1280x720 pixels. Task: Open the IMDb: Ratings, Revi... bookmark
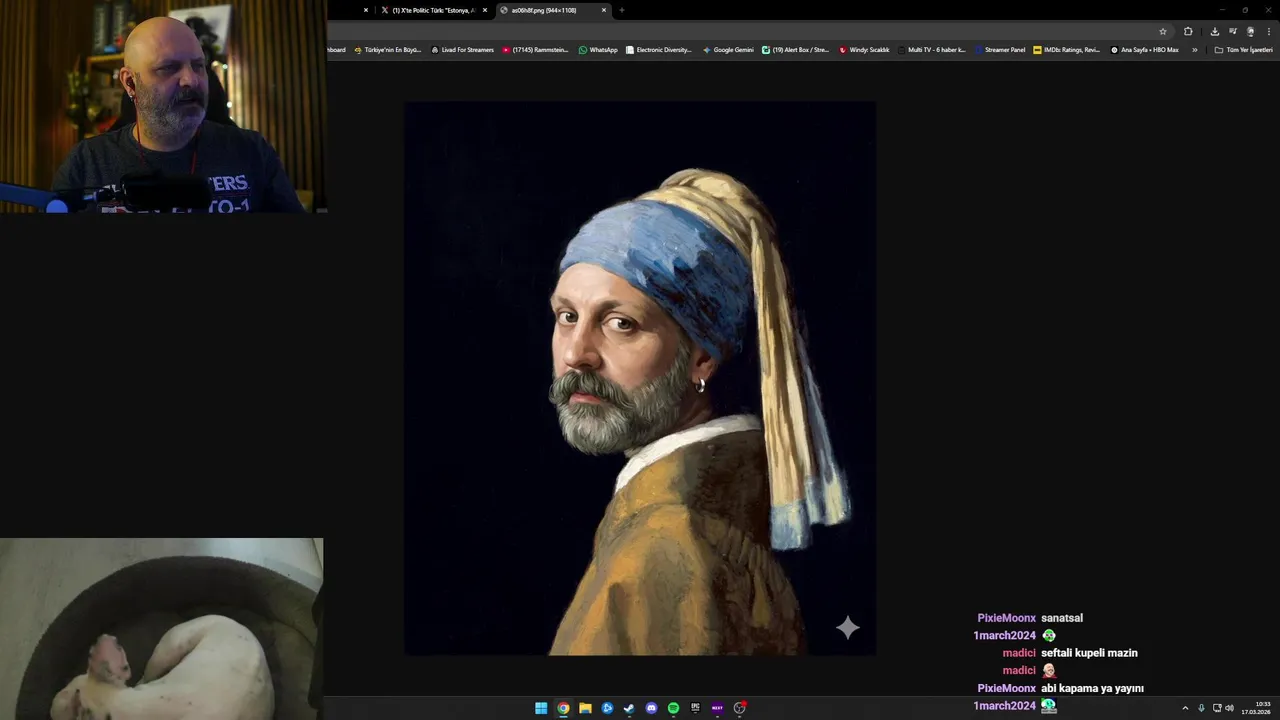click(x=1067, y=50)
